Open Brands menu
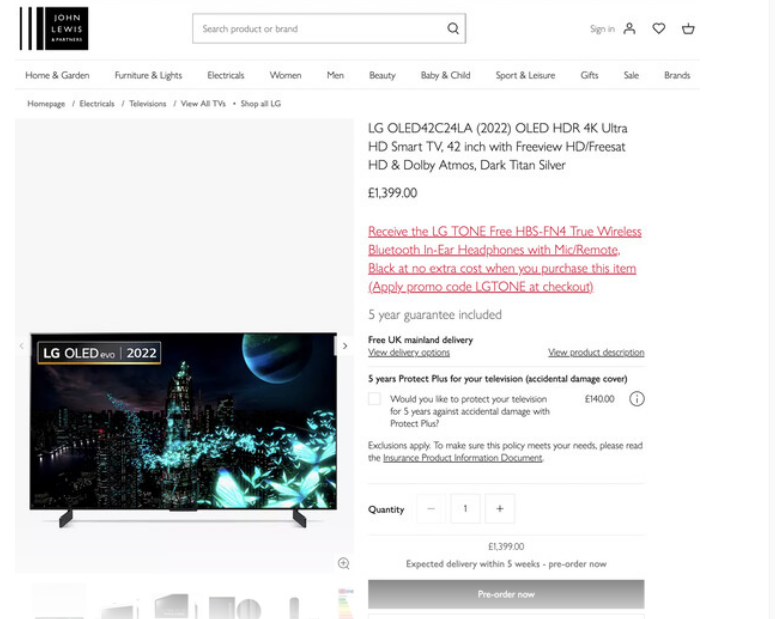 [677, 75]
